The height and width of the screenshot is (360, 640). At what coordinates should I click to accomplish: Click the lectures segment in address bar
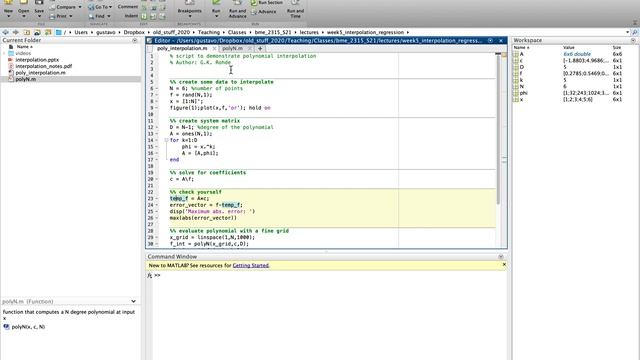[x=309, y=32]
